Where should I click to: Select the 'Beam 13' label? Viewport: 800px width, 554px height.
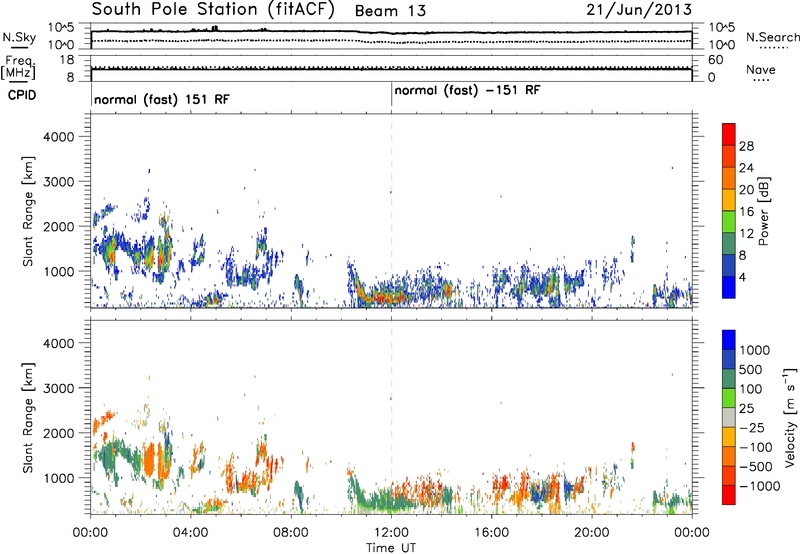coord(390,11)
